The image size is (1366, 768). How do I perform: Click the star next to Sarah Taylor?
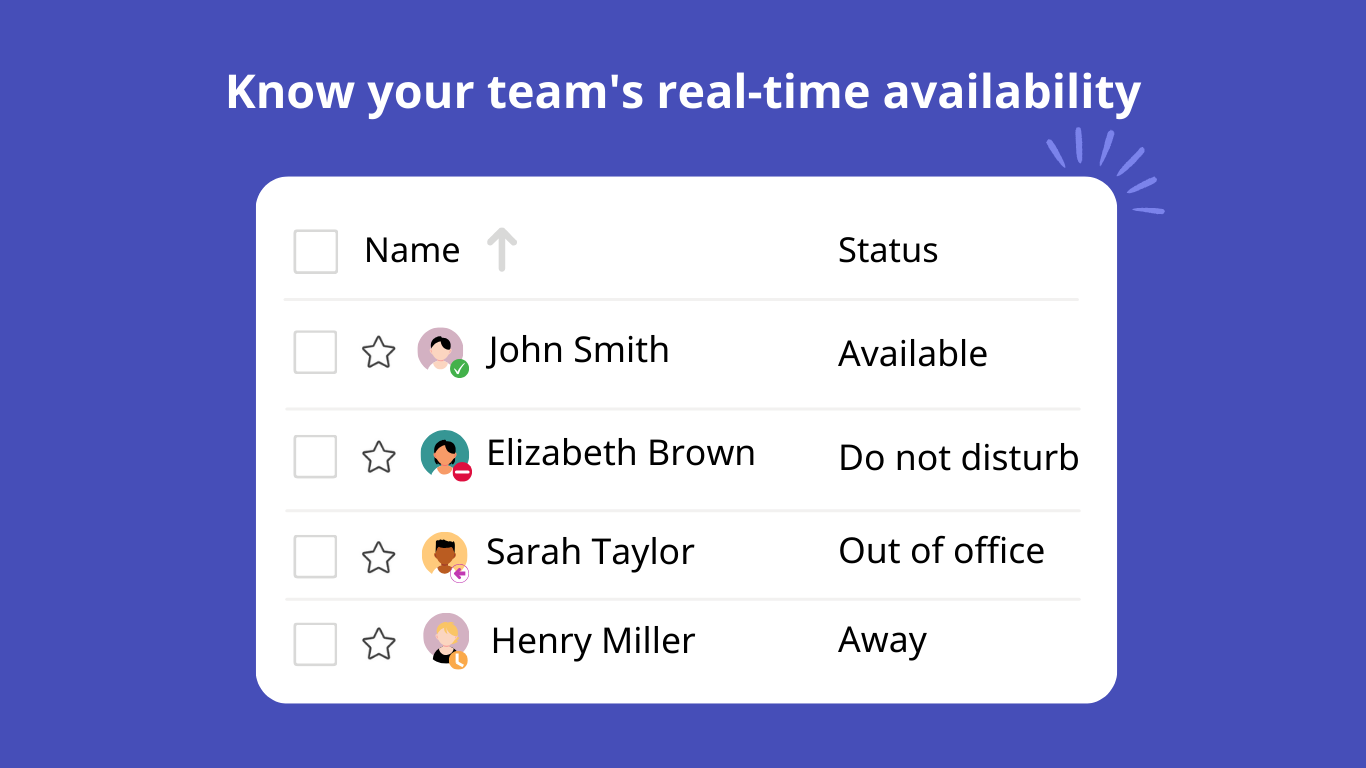[x=379, y=556]
